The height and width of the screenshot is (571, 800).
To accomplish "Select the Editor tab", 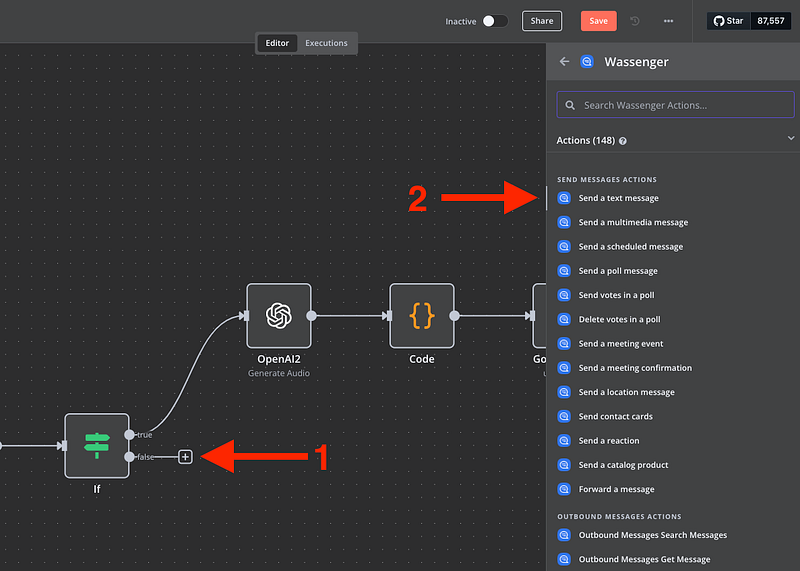I will pyautogui.click(x=277, y=43).
